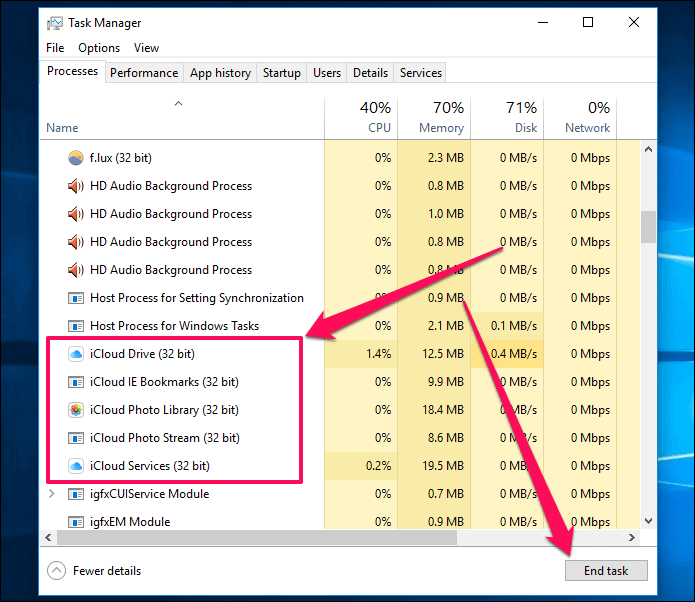Click the iCloud Drive cloud icon
Screen dimensions: 695x602
point(76,354)
